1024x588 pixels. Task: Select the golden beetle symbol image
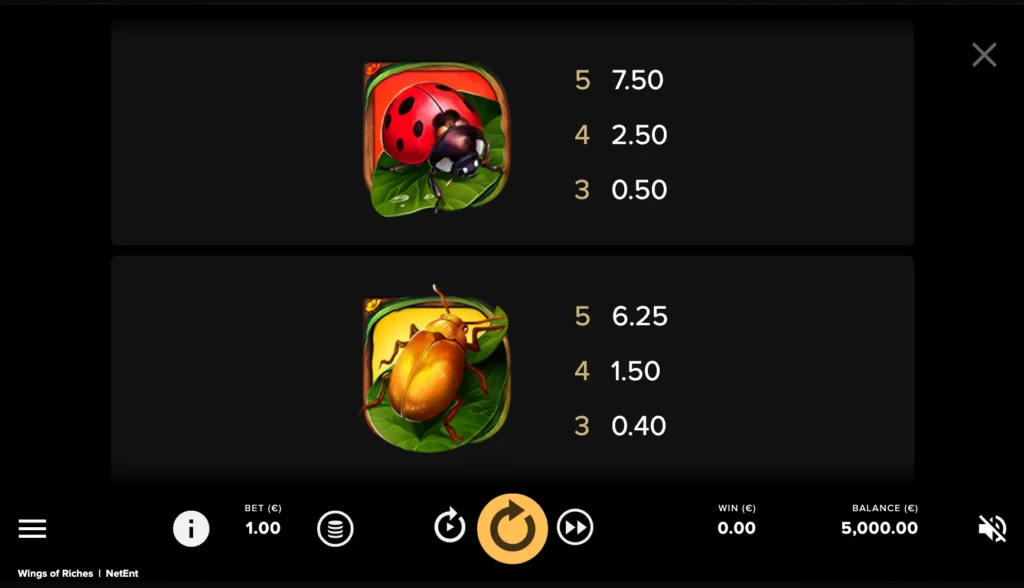[x=435, y=369]
